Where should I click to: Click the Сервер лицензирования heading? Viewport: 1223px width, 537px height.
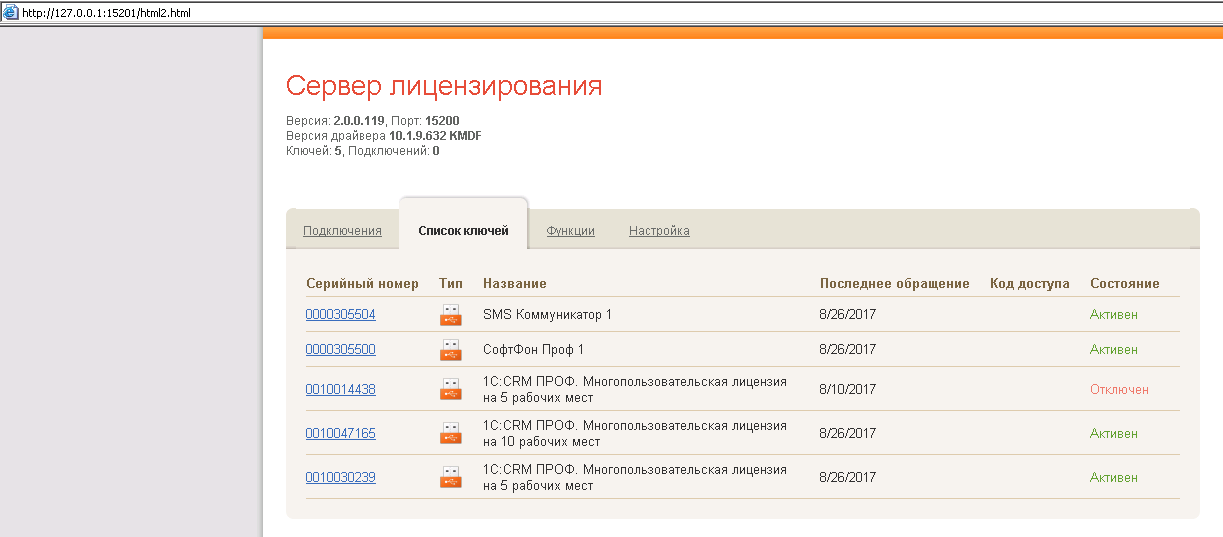(x=444, y=86)
